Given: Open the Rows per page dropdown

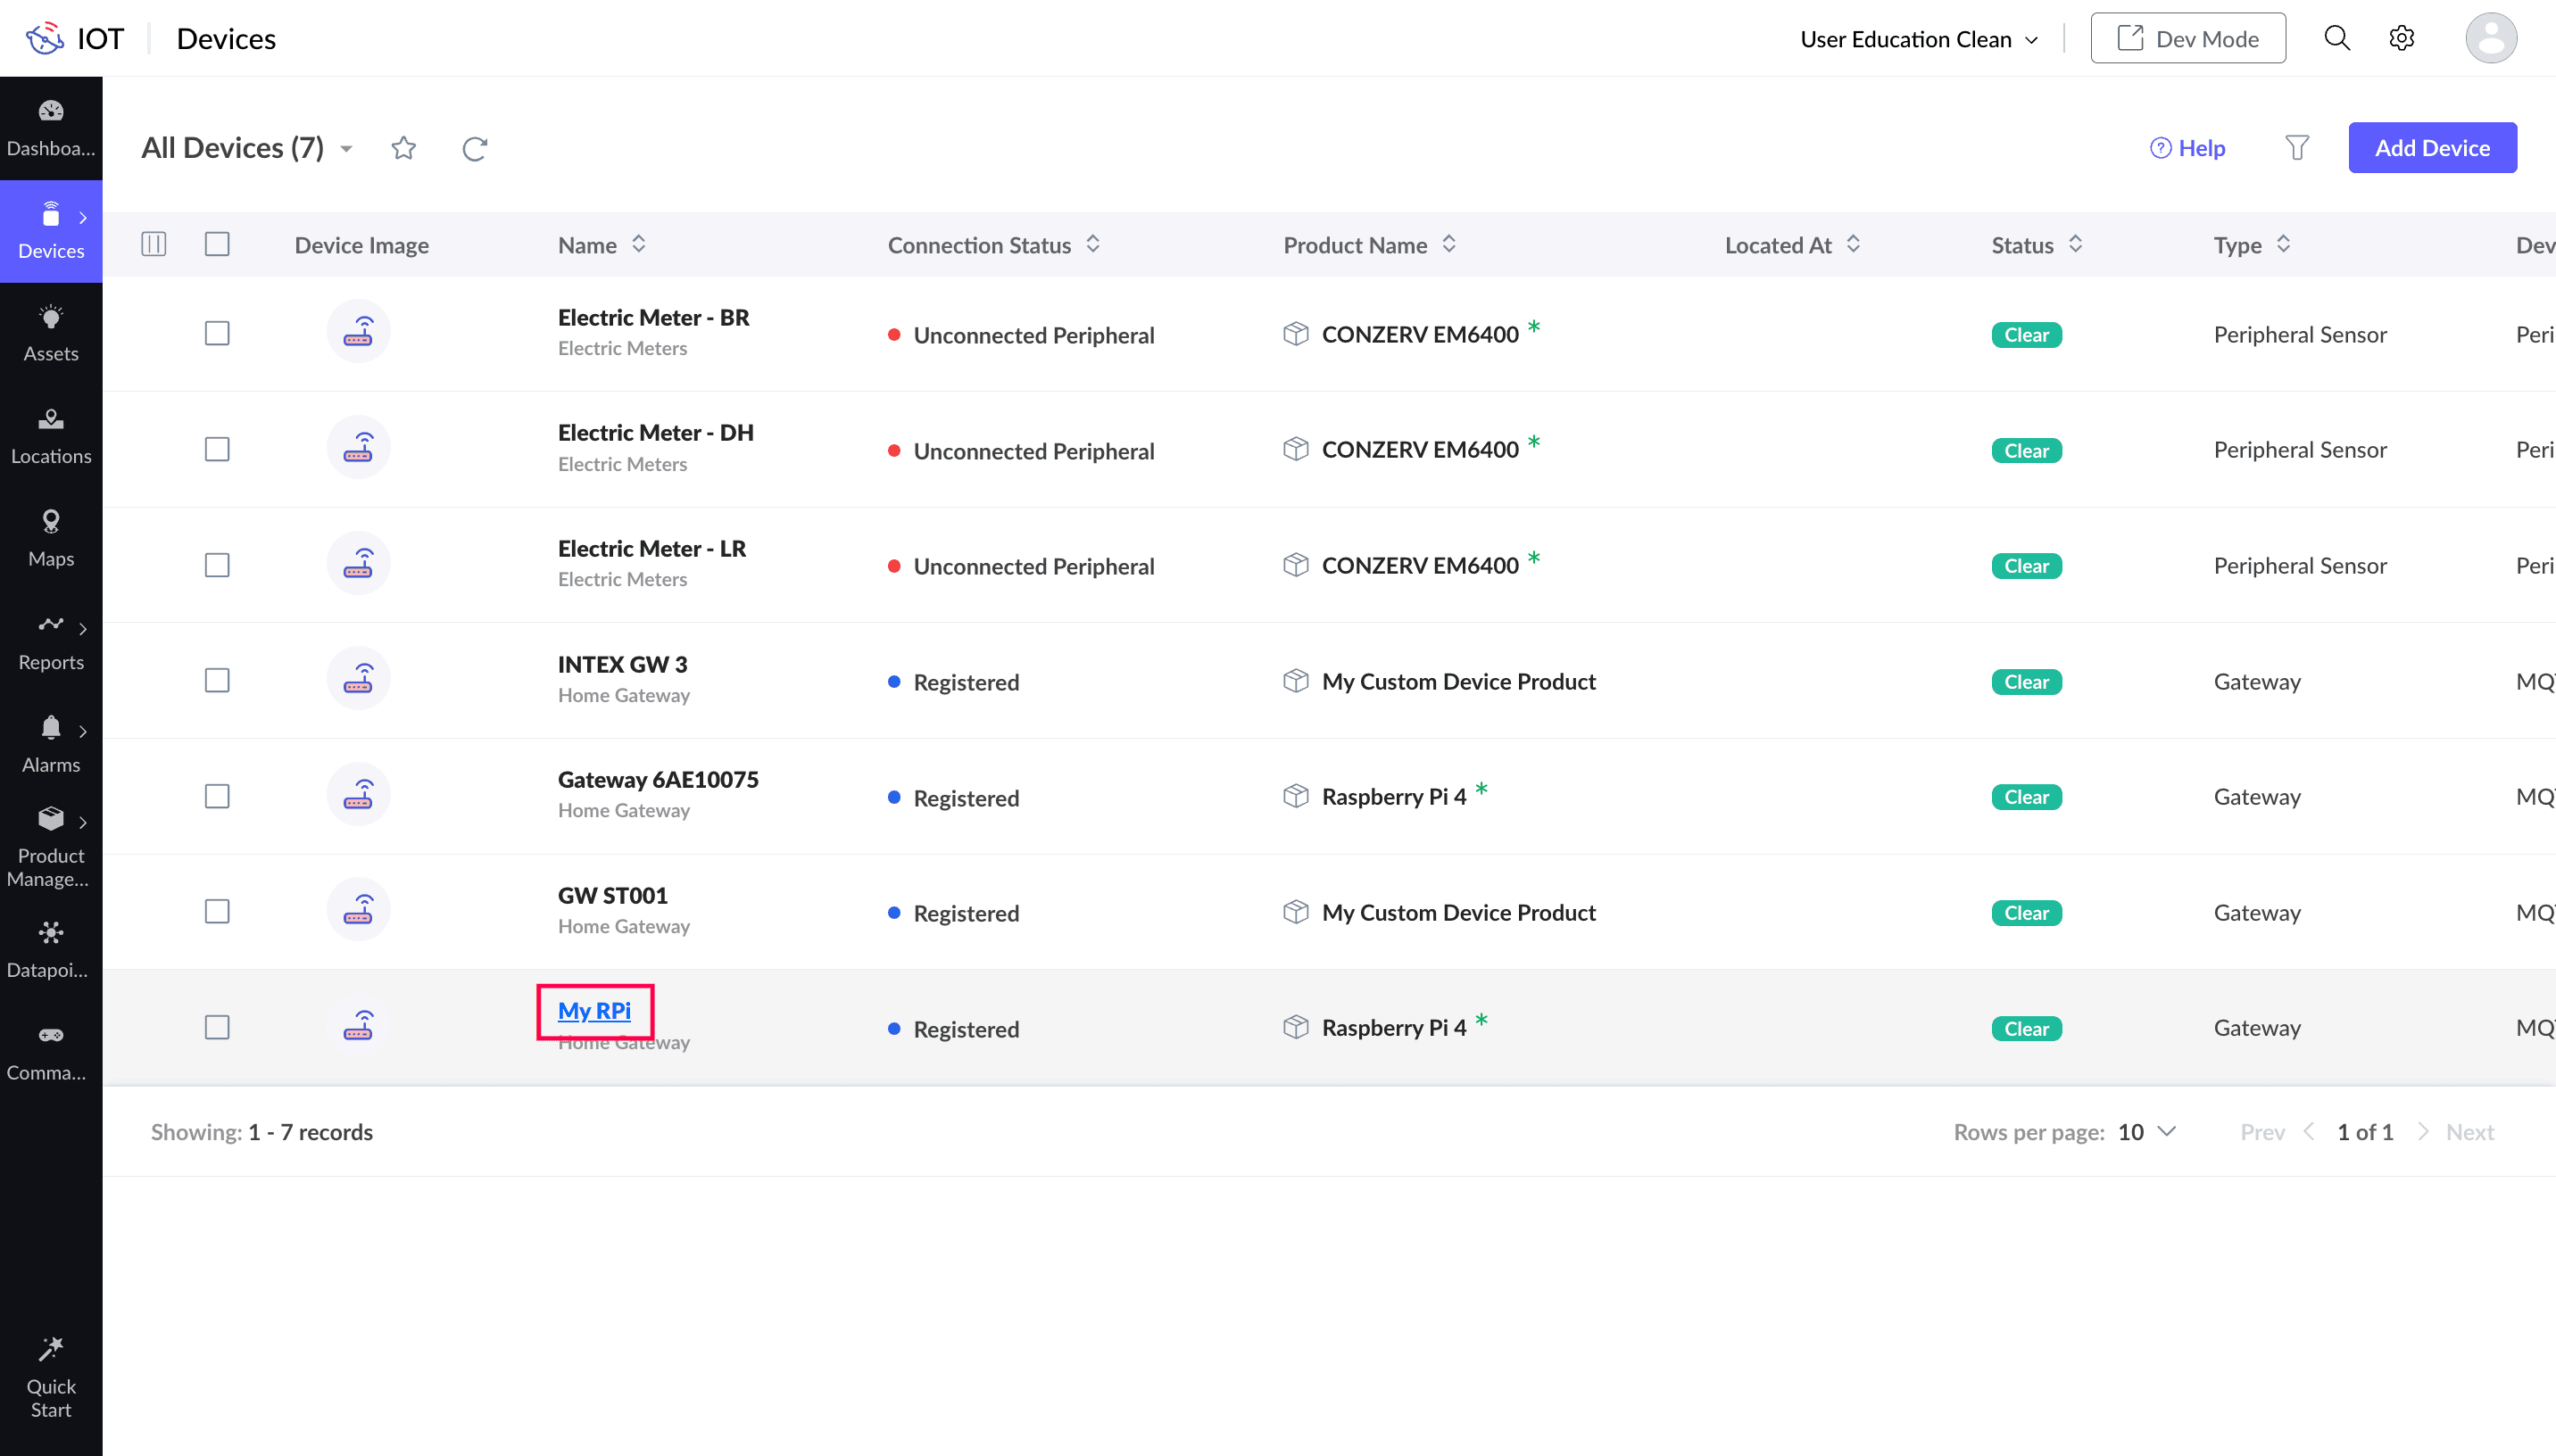Looking at the screenshot, I should click(x=2146, y=1131).
